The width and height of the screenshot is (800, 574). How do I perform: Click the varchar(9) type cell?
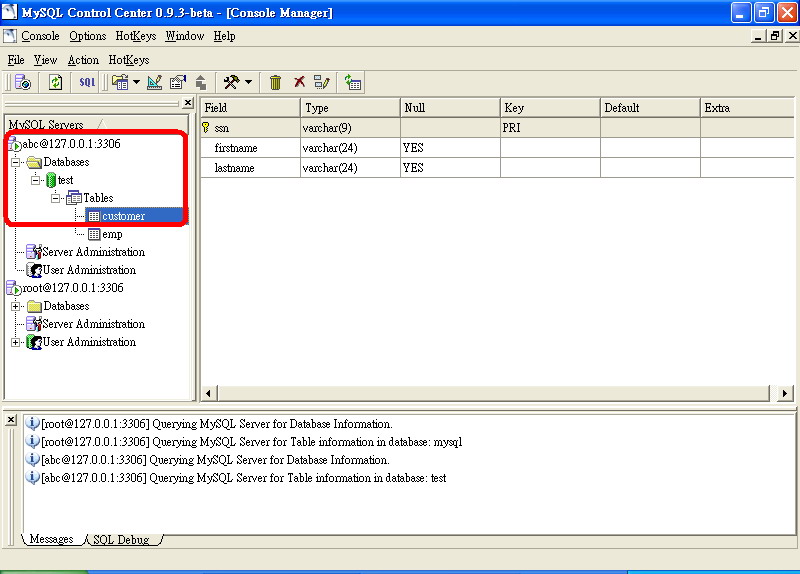[x=350, y=128]
